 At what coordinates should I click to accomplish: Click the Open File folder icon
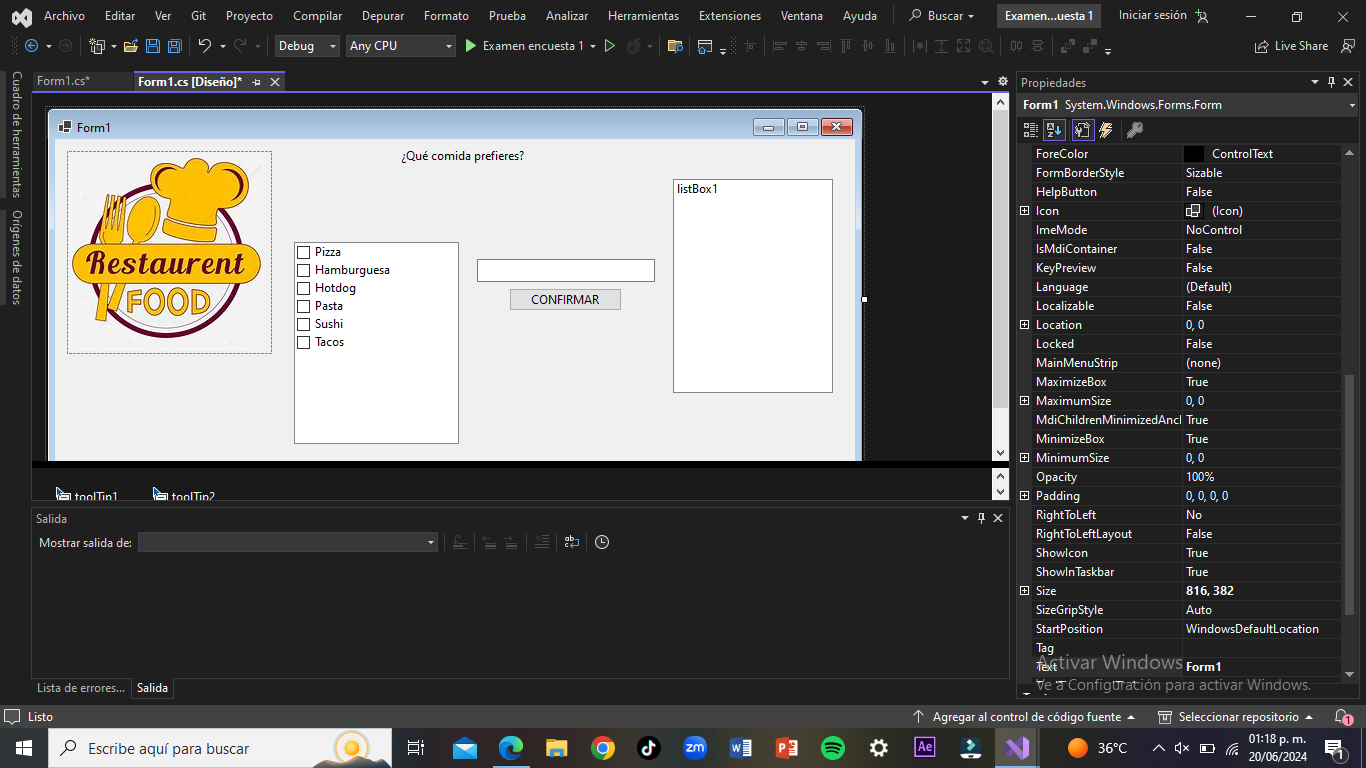coord(131,46)
